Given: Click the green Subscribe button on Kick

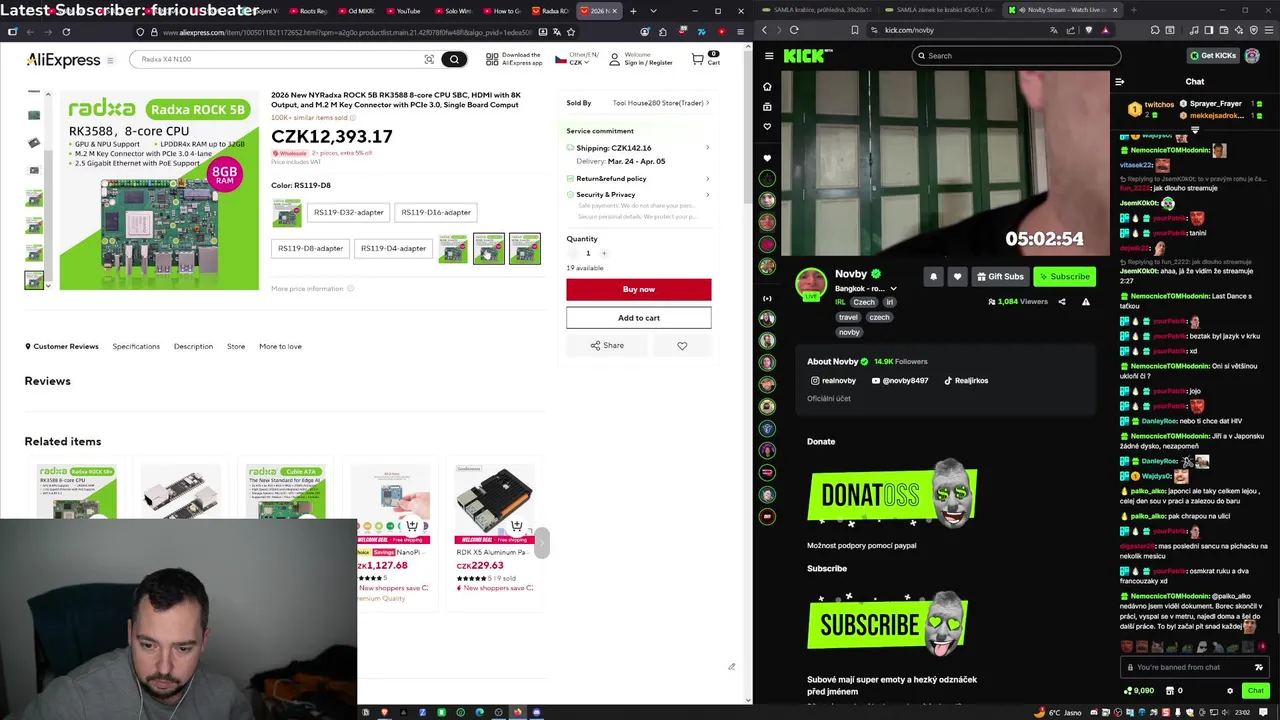Looking at the screenshot, I should coord(1064,276).
